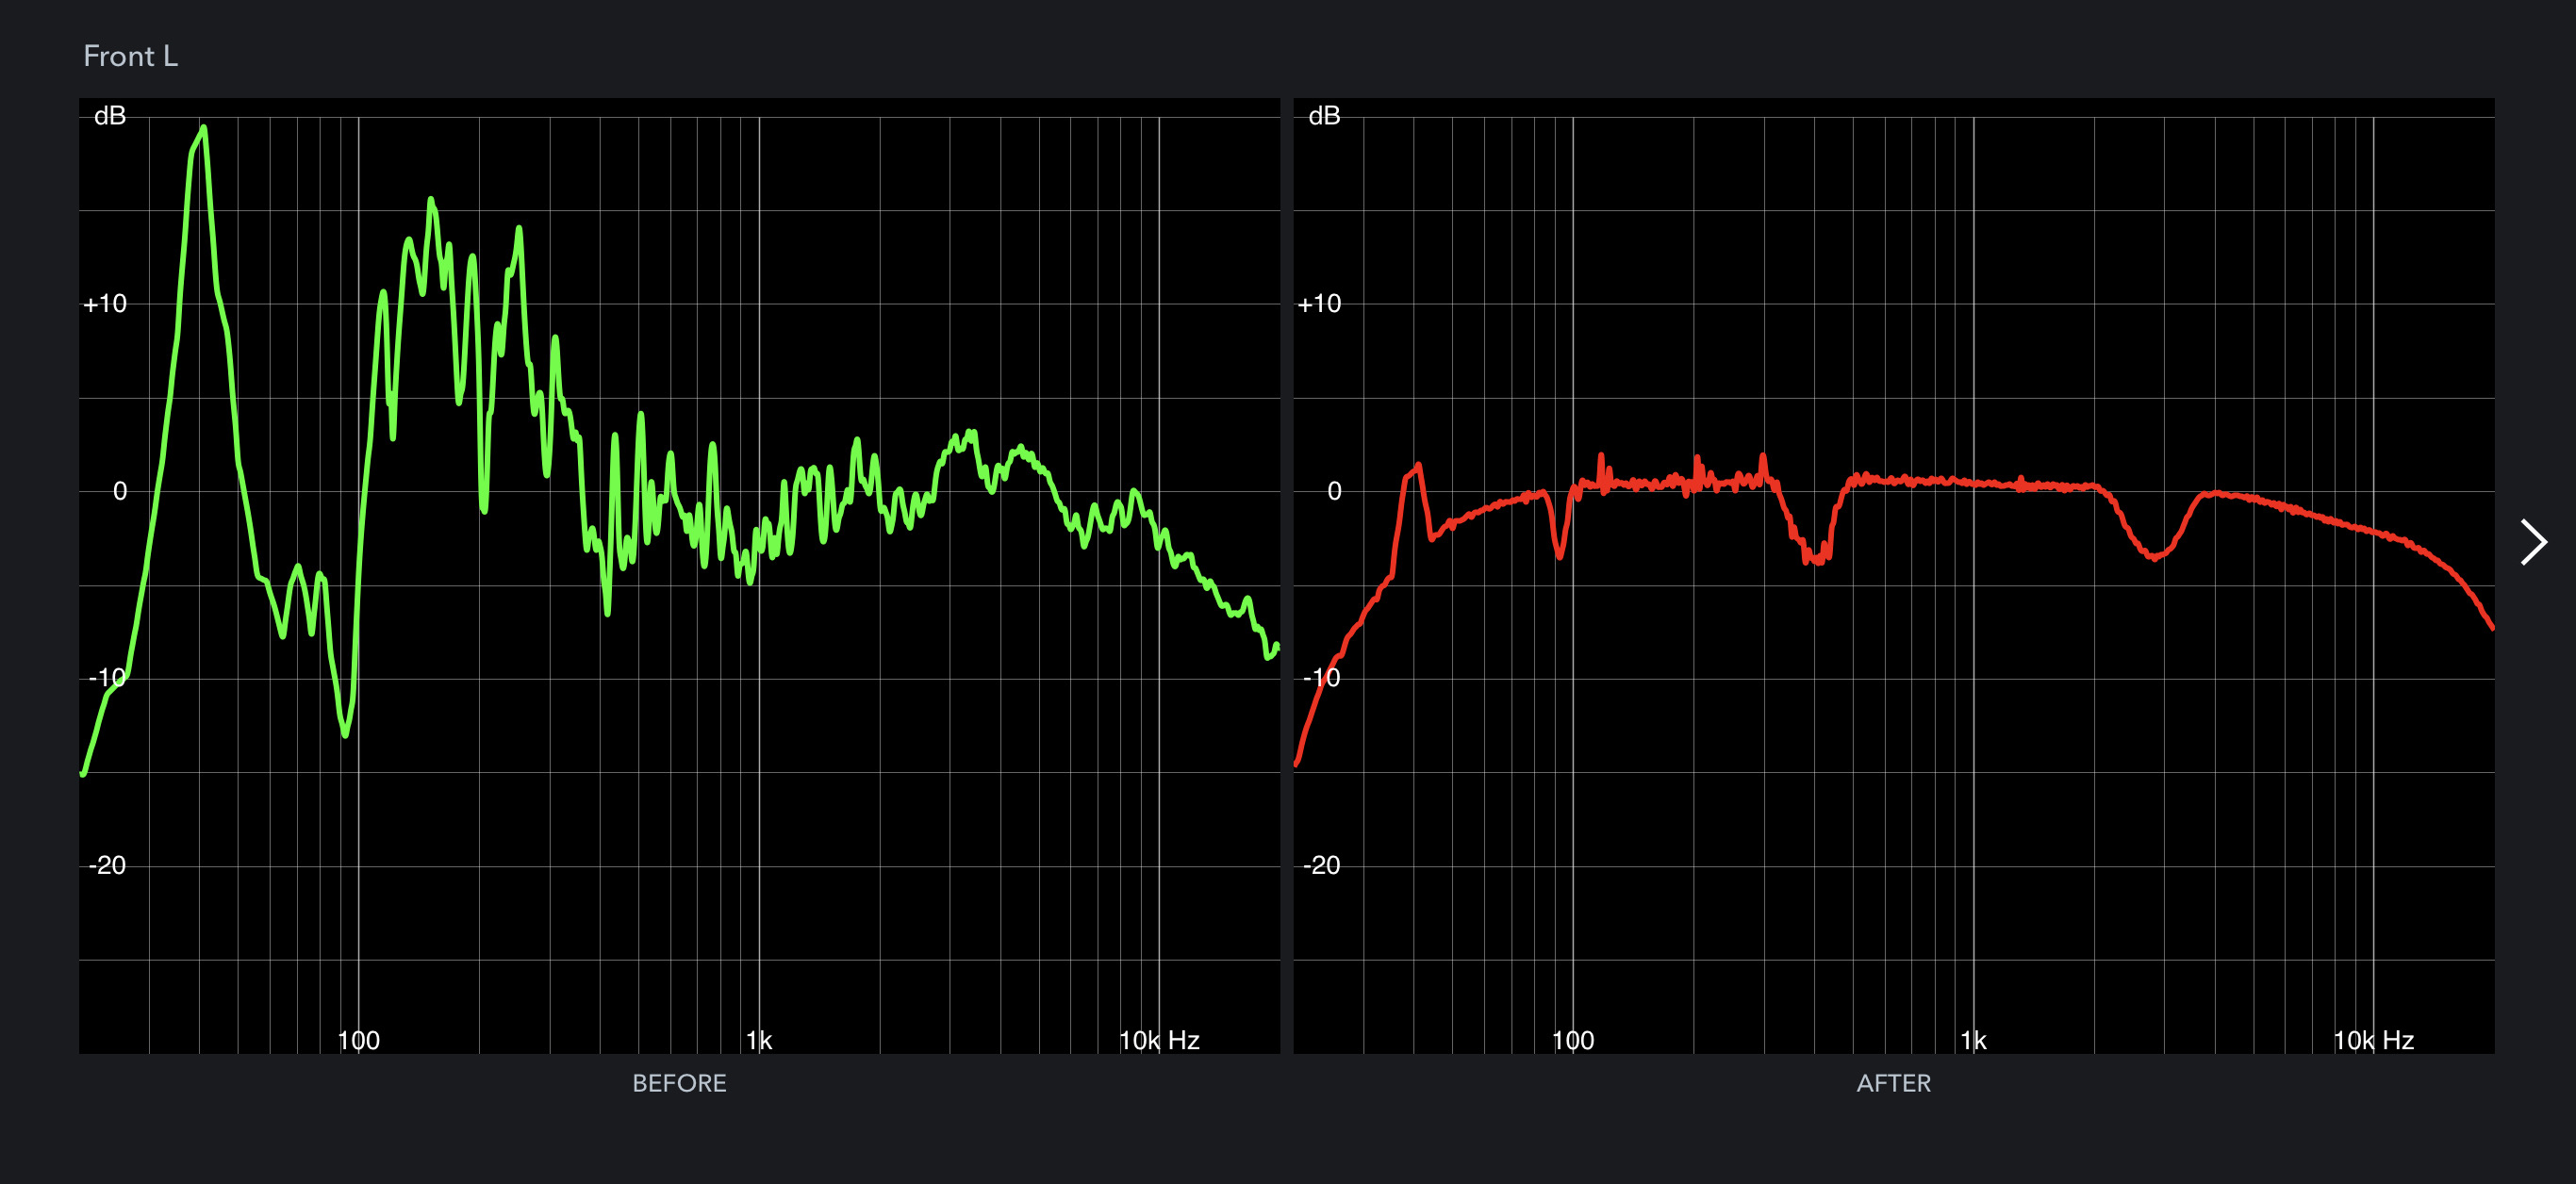This screenshot has width=2576, height=1184.
Task: Click the dB axis label in BEFORE graph
Action: click(x=110, y=116)
